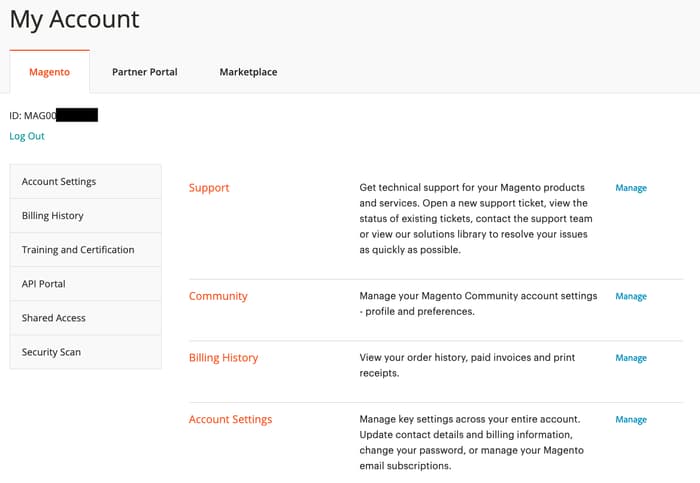Select API Portal in sidebar

coord(44,284)
